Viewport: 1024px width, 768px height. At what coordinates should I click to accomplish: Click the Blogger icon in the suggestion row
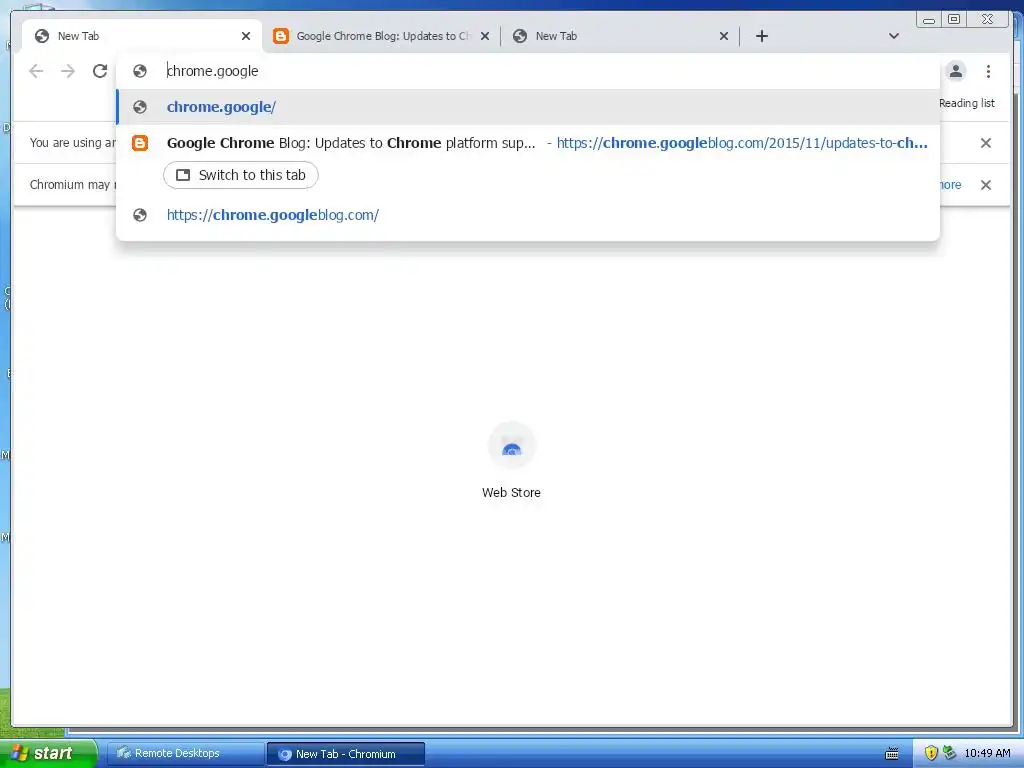click(140, 143)
